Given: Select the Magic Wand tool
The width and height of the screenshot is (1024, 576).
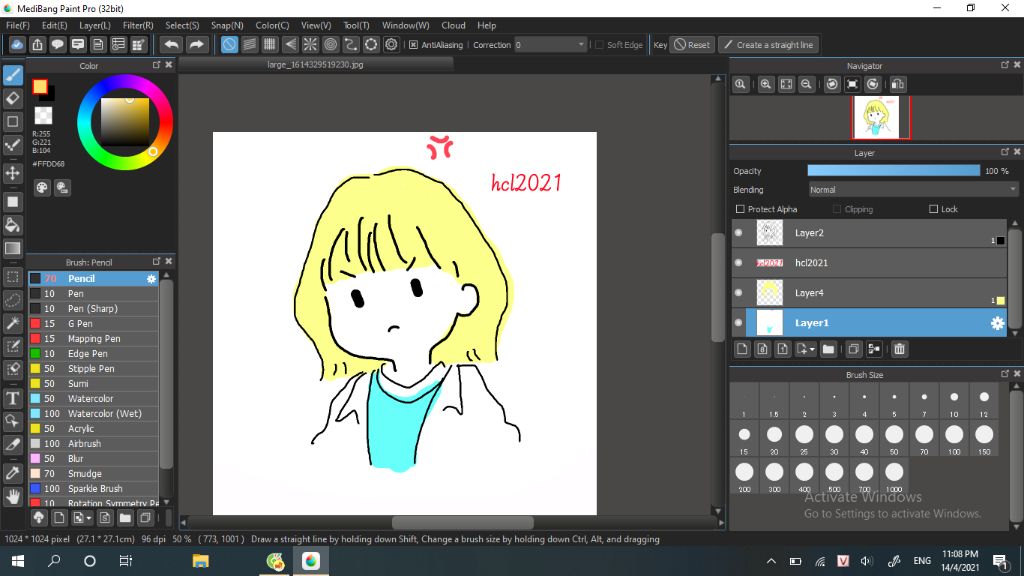Looking at the screenshot, I should tap(12, 323).
